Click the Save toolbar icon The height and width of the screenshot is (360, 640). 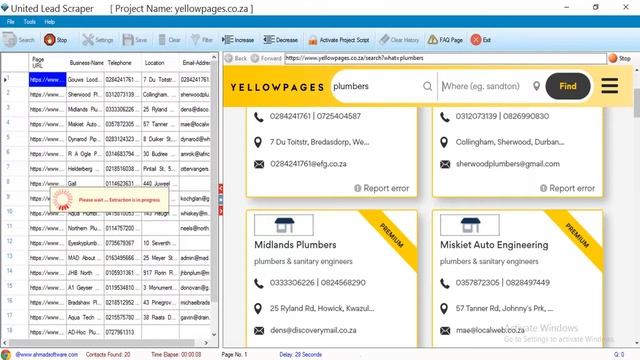pos(128,40)
